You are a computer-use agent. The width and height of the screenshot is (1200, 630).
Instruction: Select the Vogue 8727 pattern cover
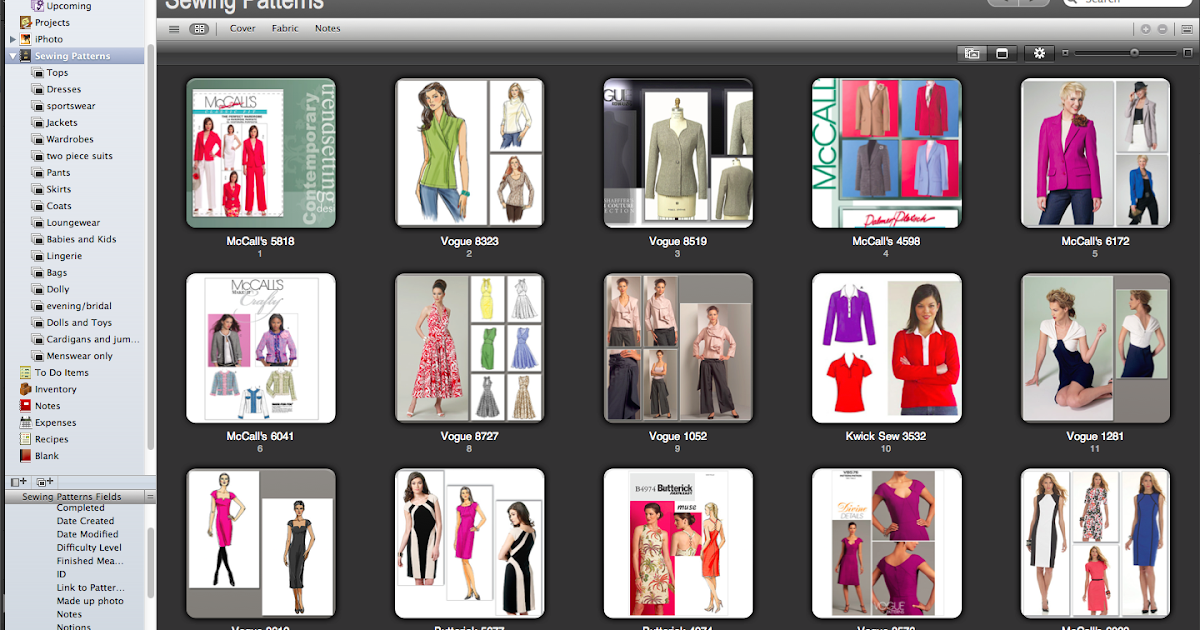tap(470, 348)
